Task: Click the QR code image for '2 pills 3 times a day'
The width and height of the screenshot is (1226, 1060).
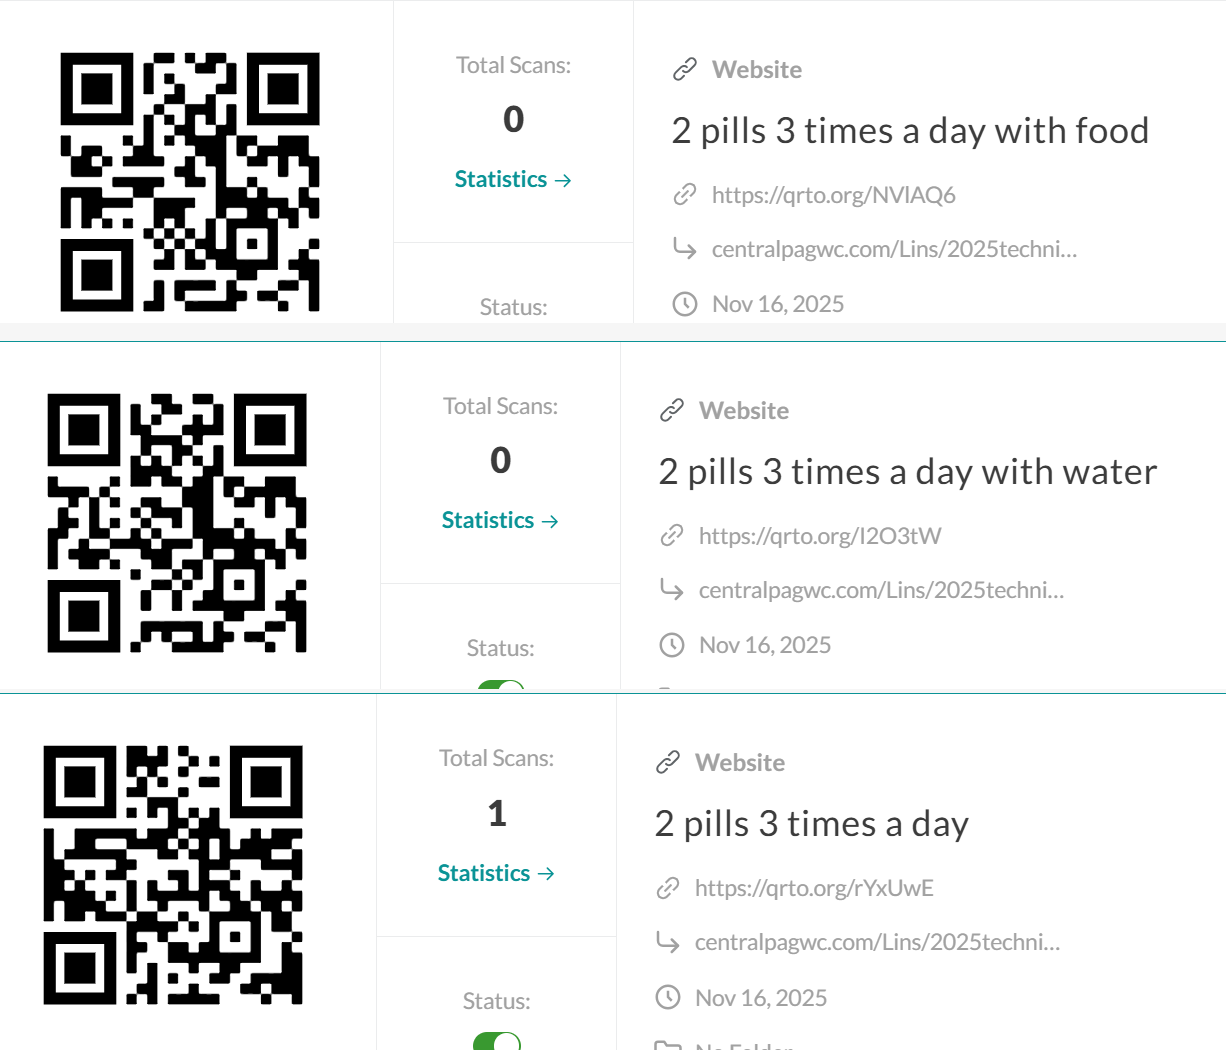Action: [x=173, y=875]
